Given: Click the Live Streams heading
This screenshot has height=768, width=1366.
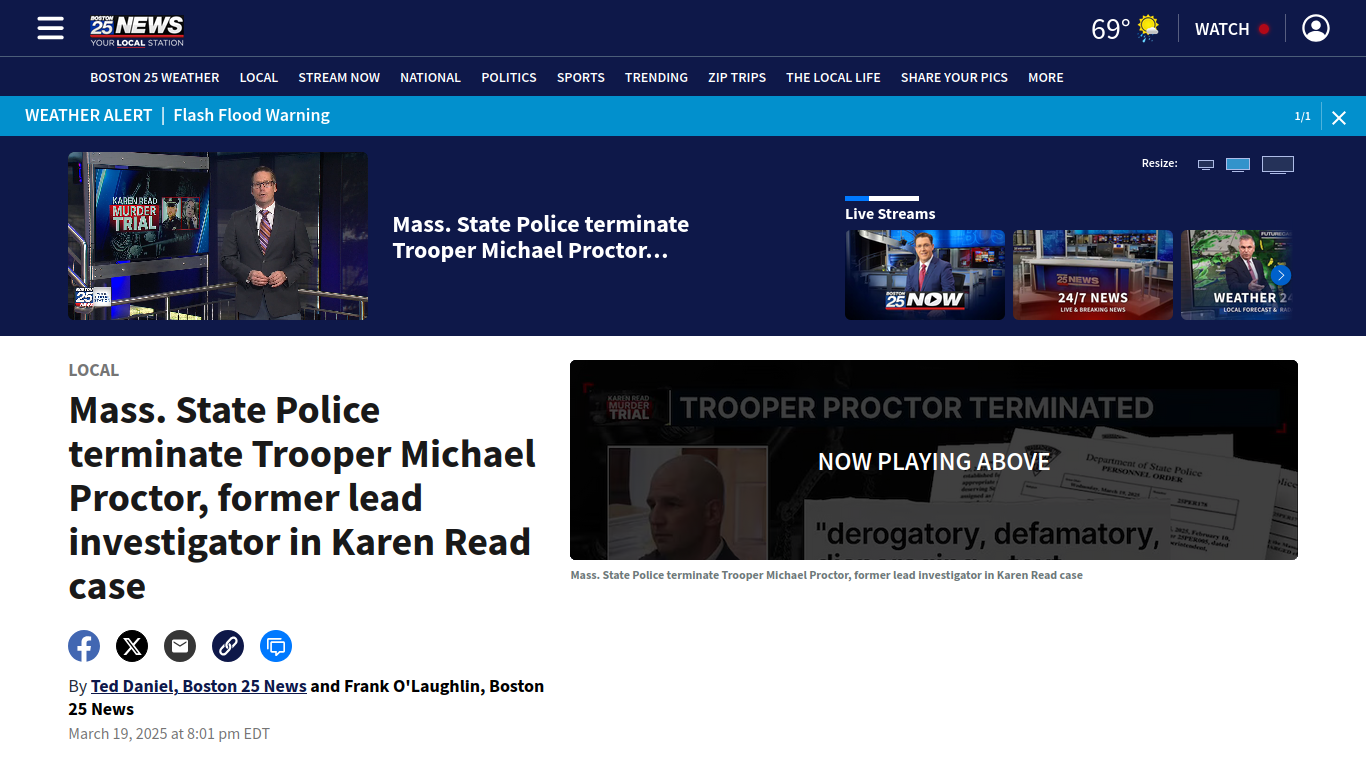Looking at the screenshot, I should [x=890, y=214].
